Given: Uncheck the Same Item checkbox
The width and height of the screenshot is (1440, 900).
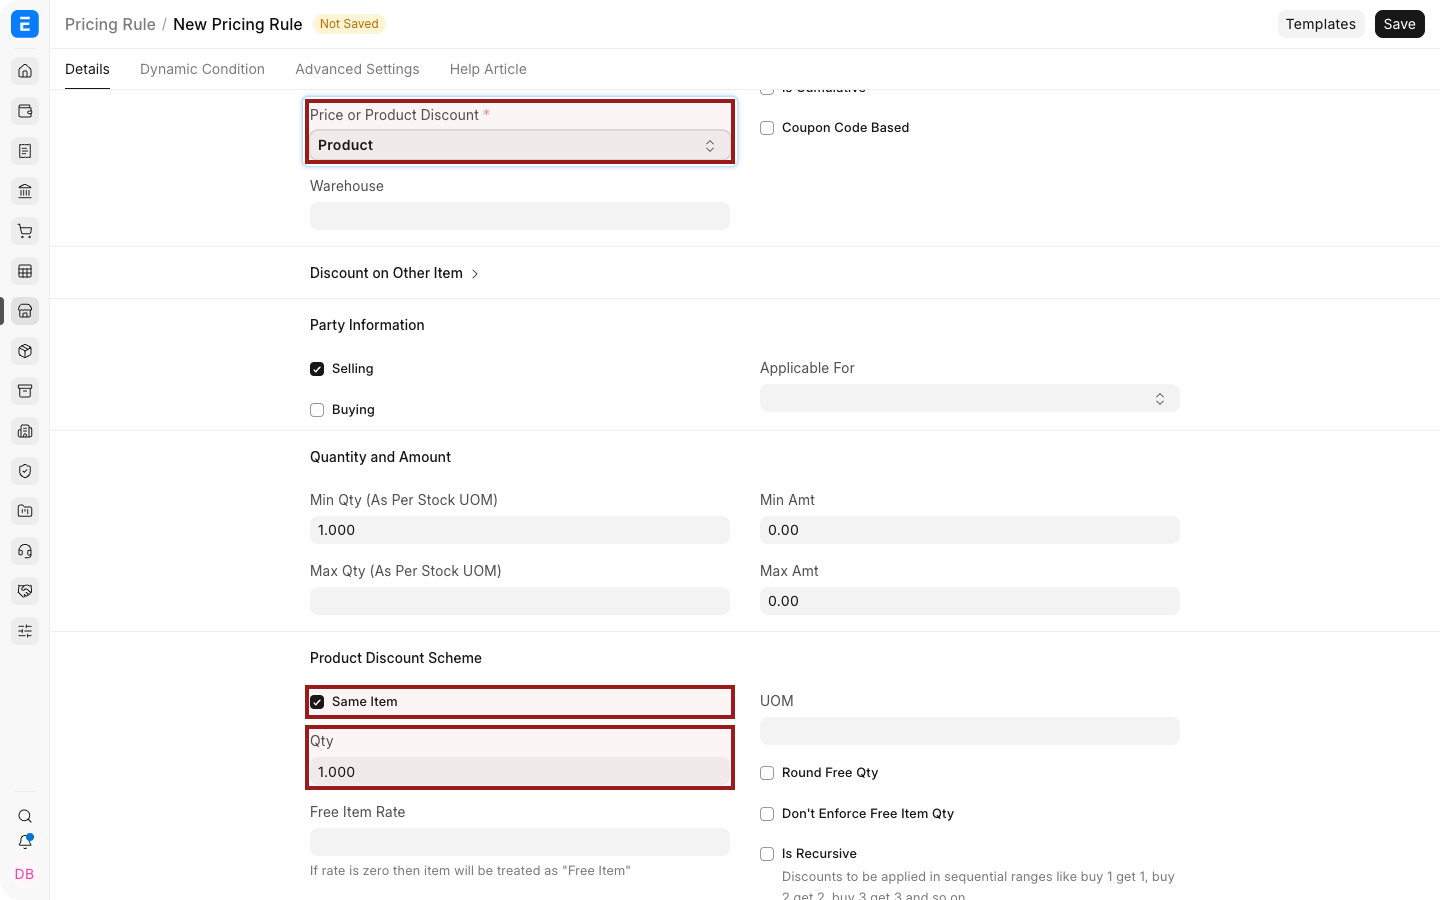Looking at the screenshot, I should point(317,702).
